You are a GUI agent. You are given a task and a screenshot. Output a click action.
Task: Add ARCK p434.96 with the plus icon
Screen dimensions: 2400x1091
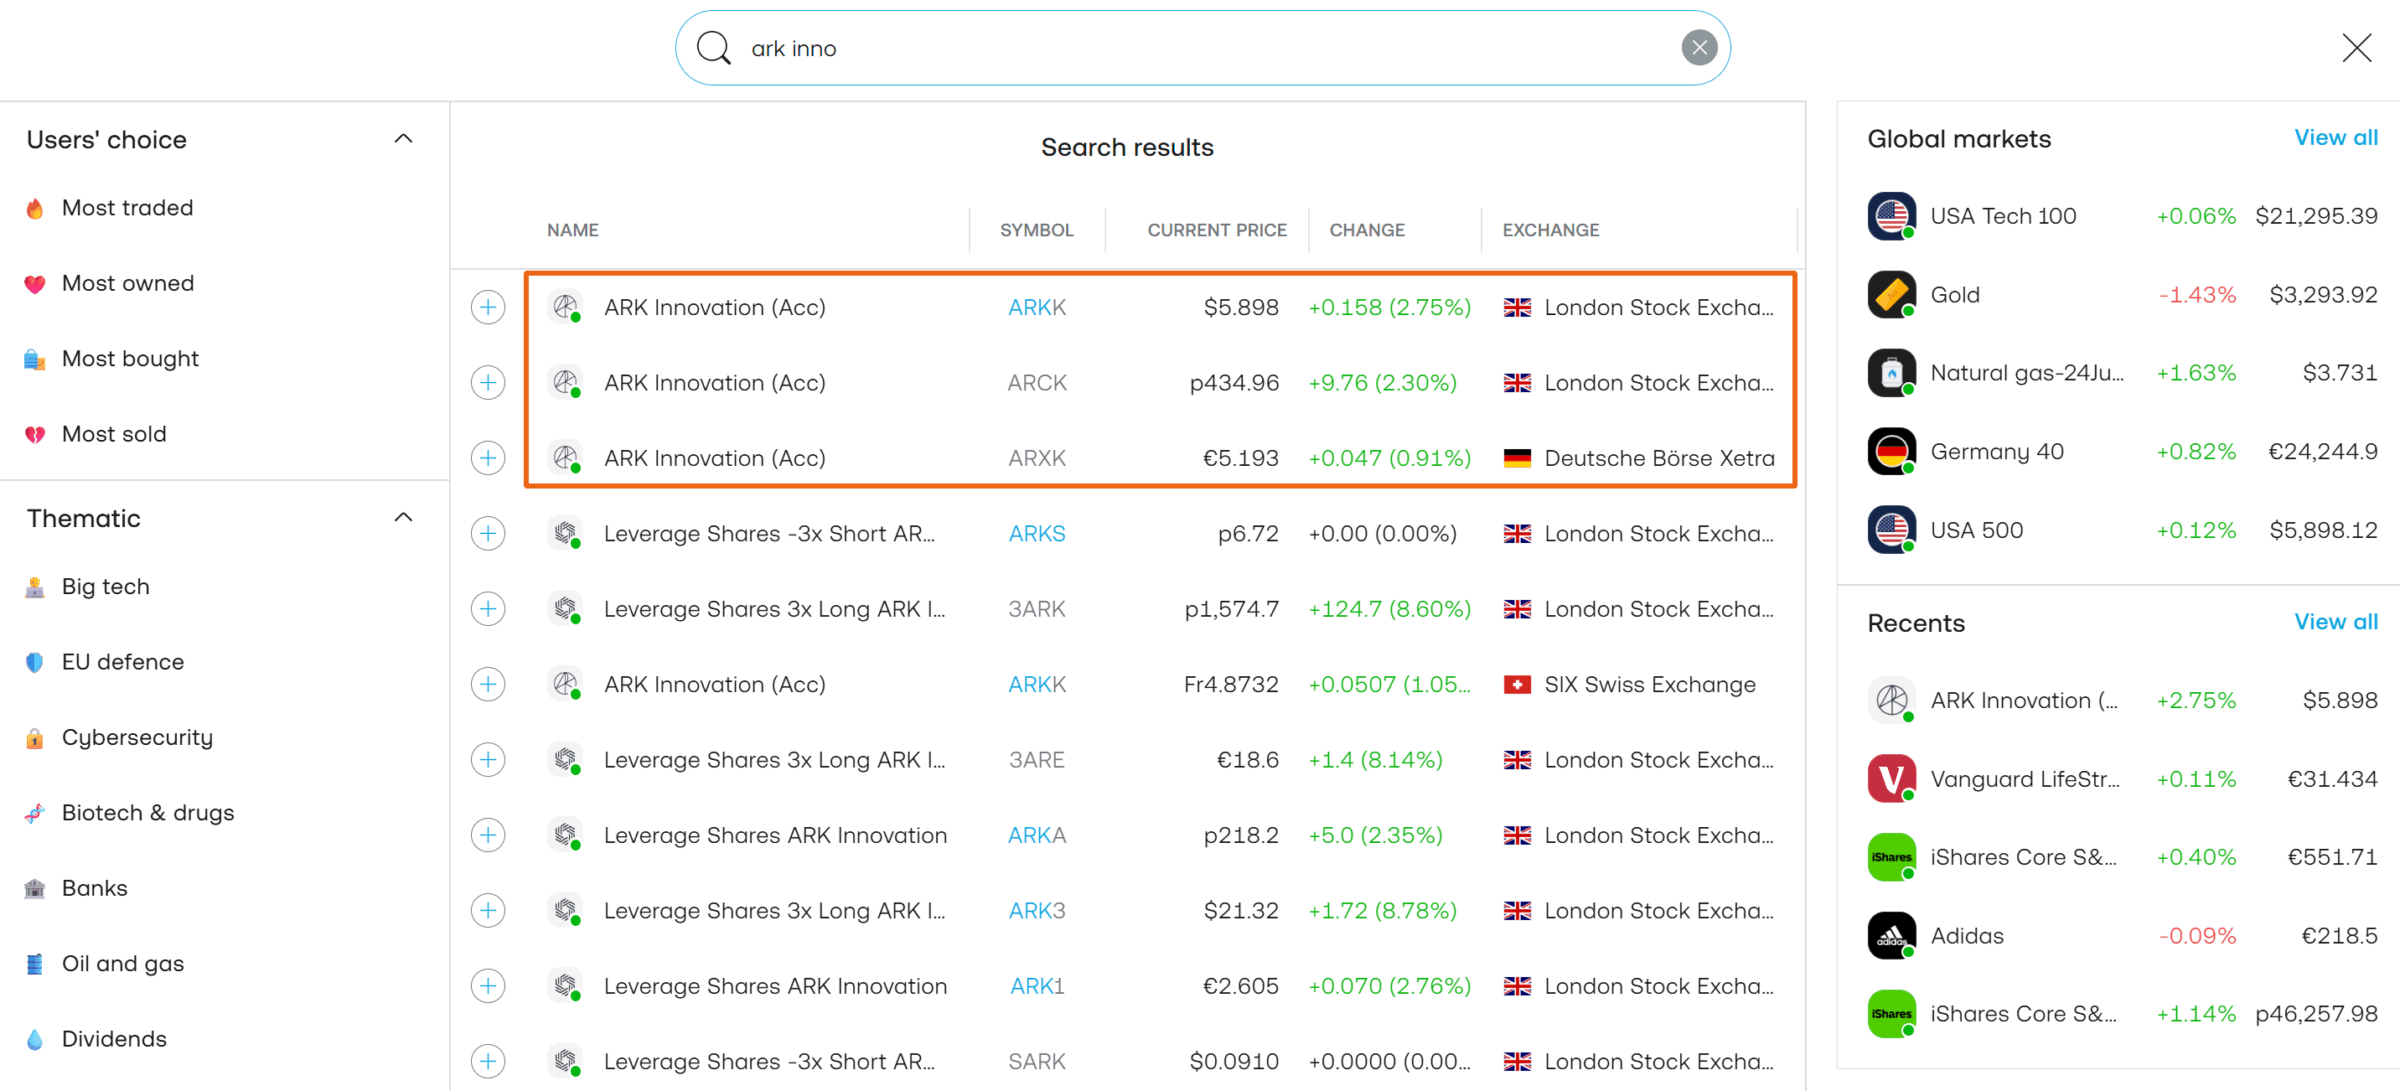click(x=488, y=382)
